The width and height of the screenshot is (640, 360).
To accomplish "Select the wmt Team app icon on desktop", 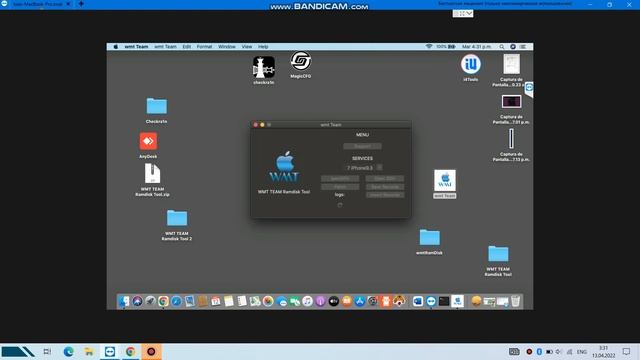I will click(x=445, y=180).
